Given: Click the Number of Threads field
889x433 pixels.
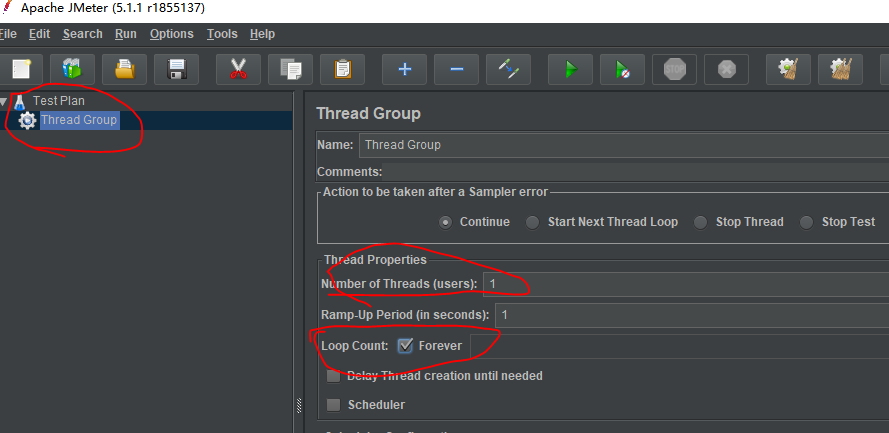Looking at the screenshot, I should coord(686,284).
